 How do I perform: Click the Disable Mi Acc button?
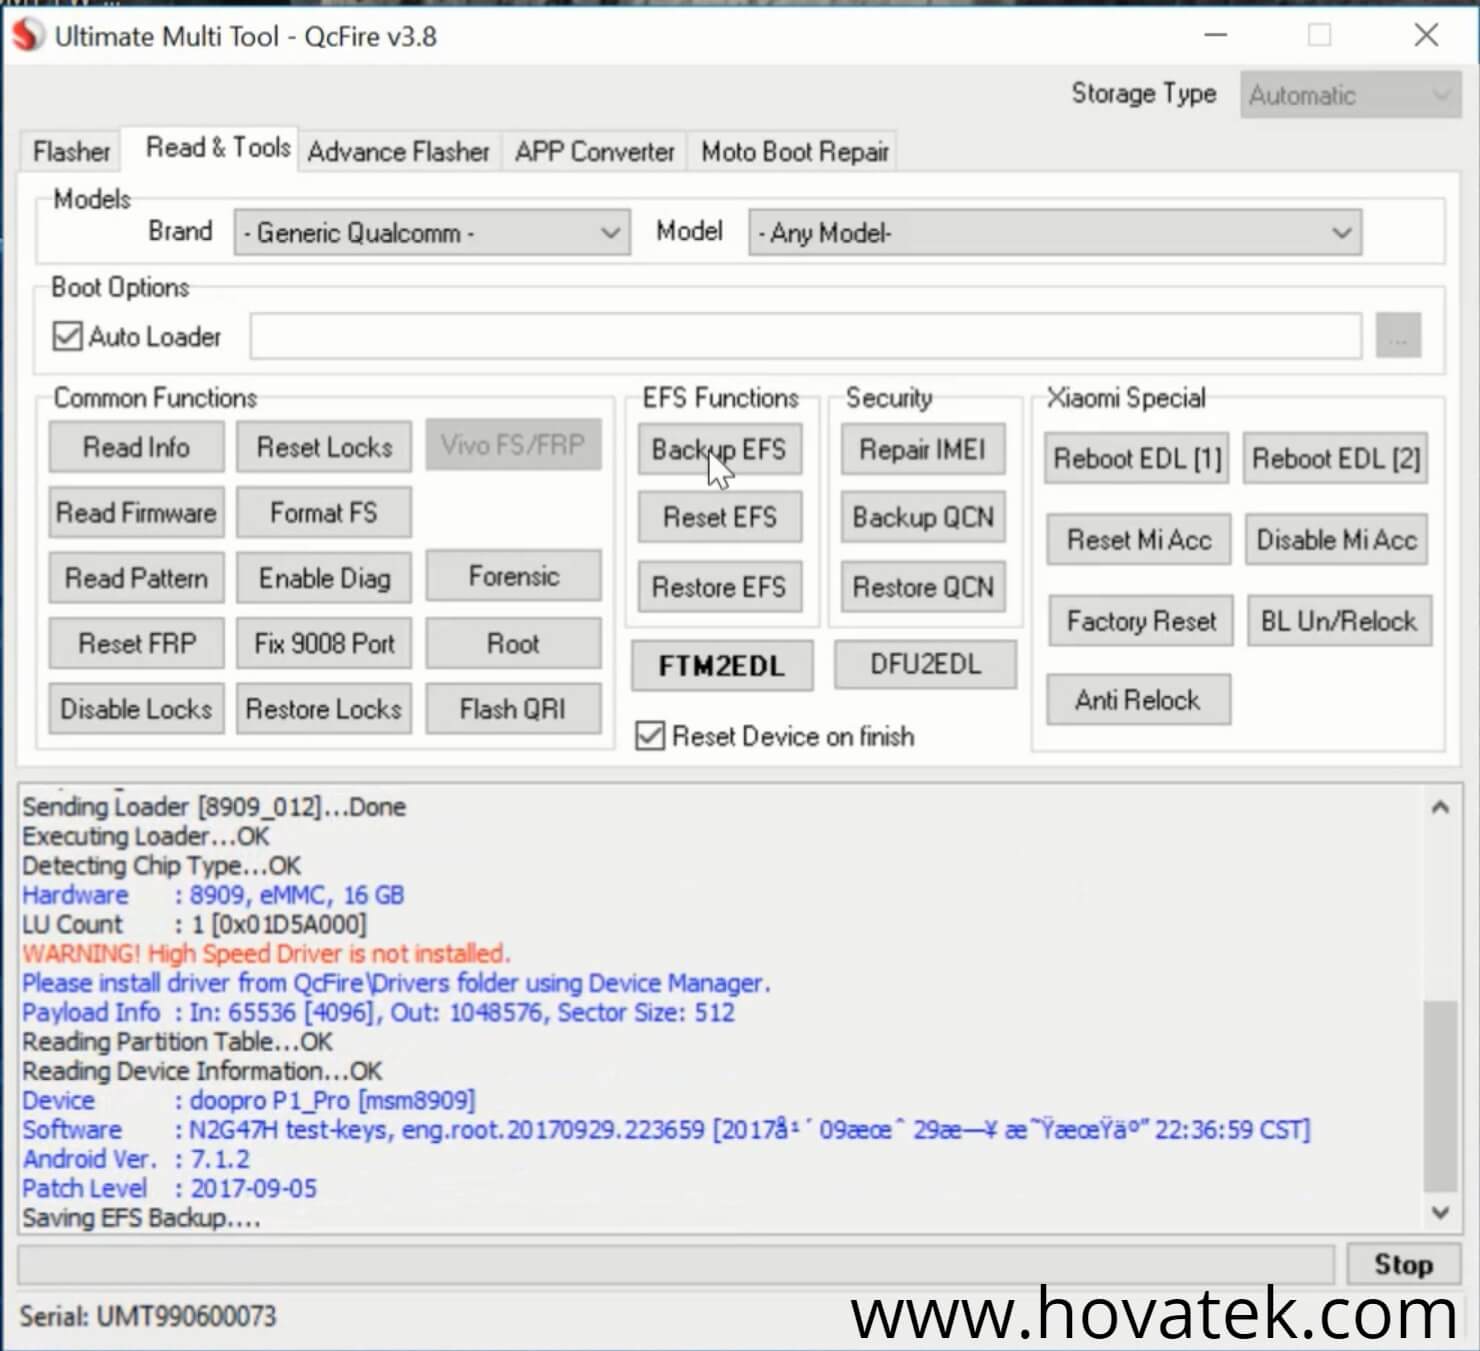point(1337,540)
